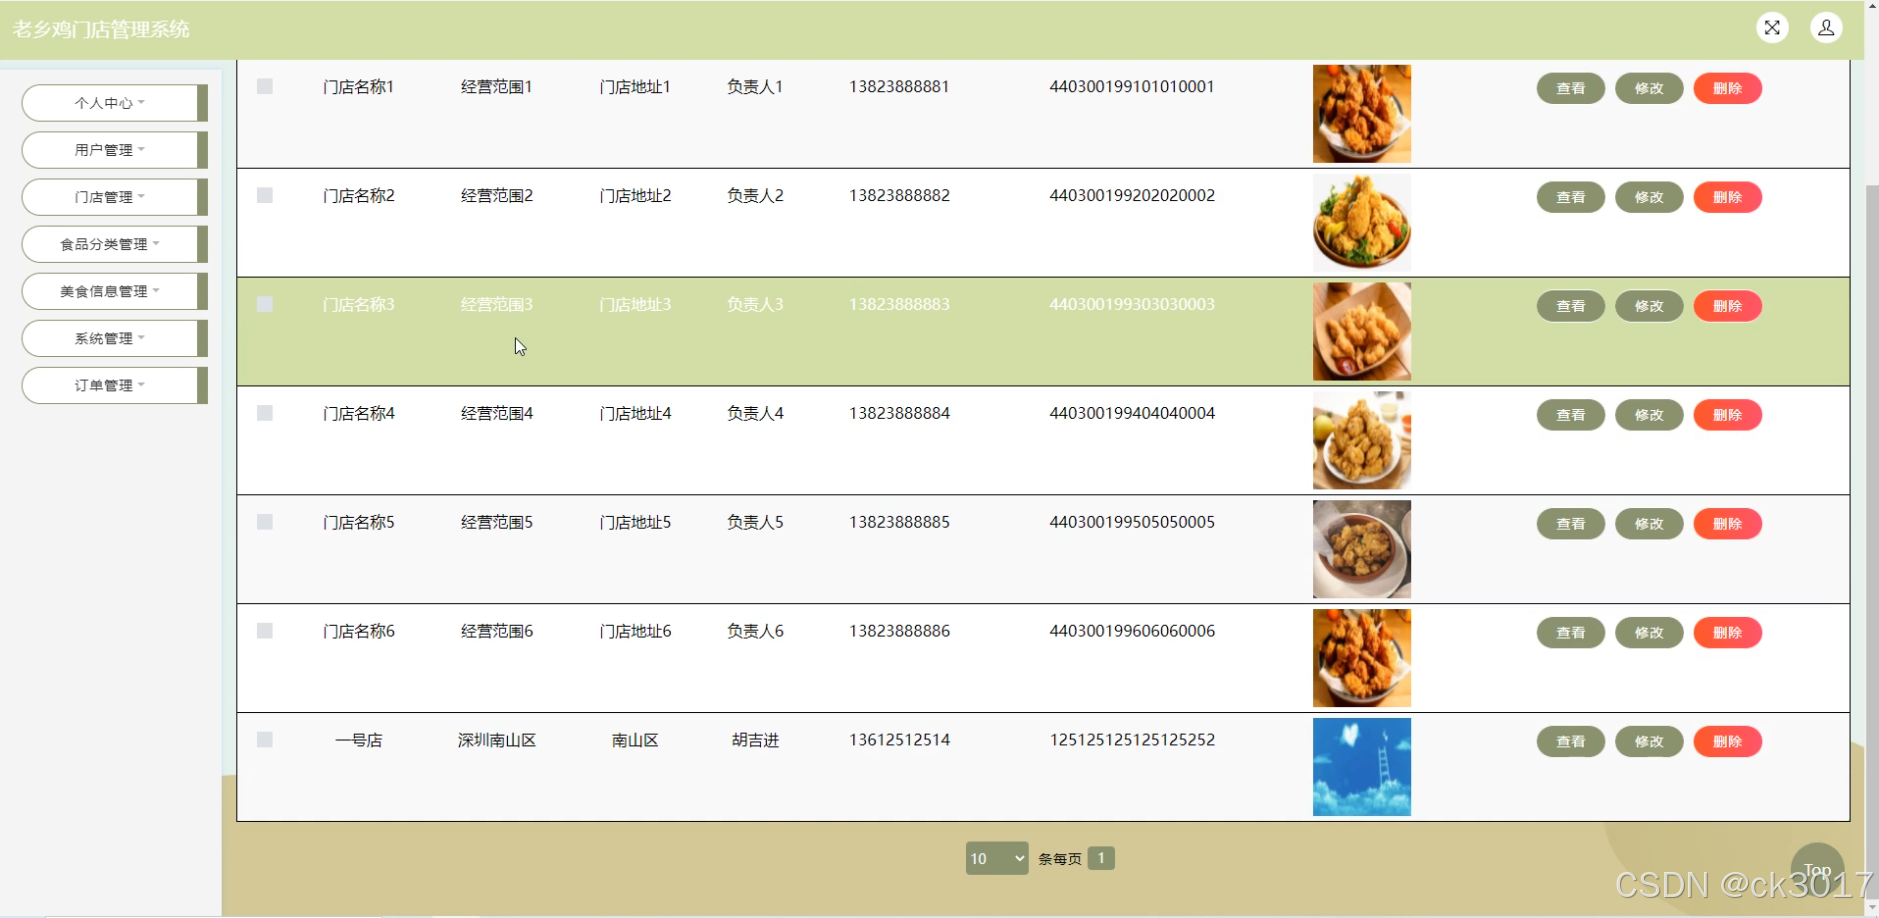Click 查看 for 门店名称6
This screenshot has height=918, width=1879.
point(1571,633)
